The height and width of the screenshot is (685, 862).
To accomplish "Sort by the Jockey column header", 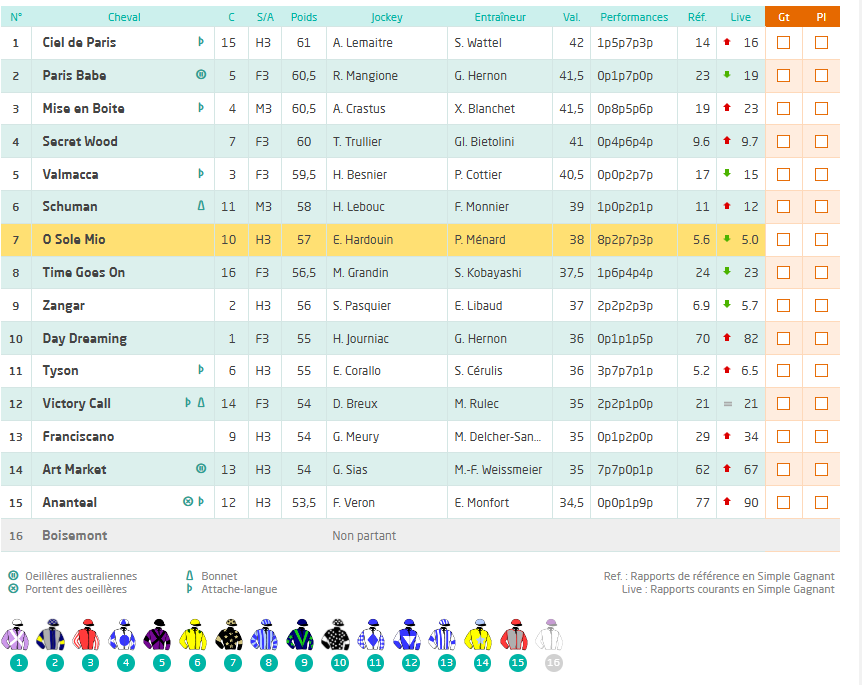I will coord(386,17).
